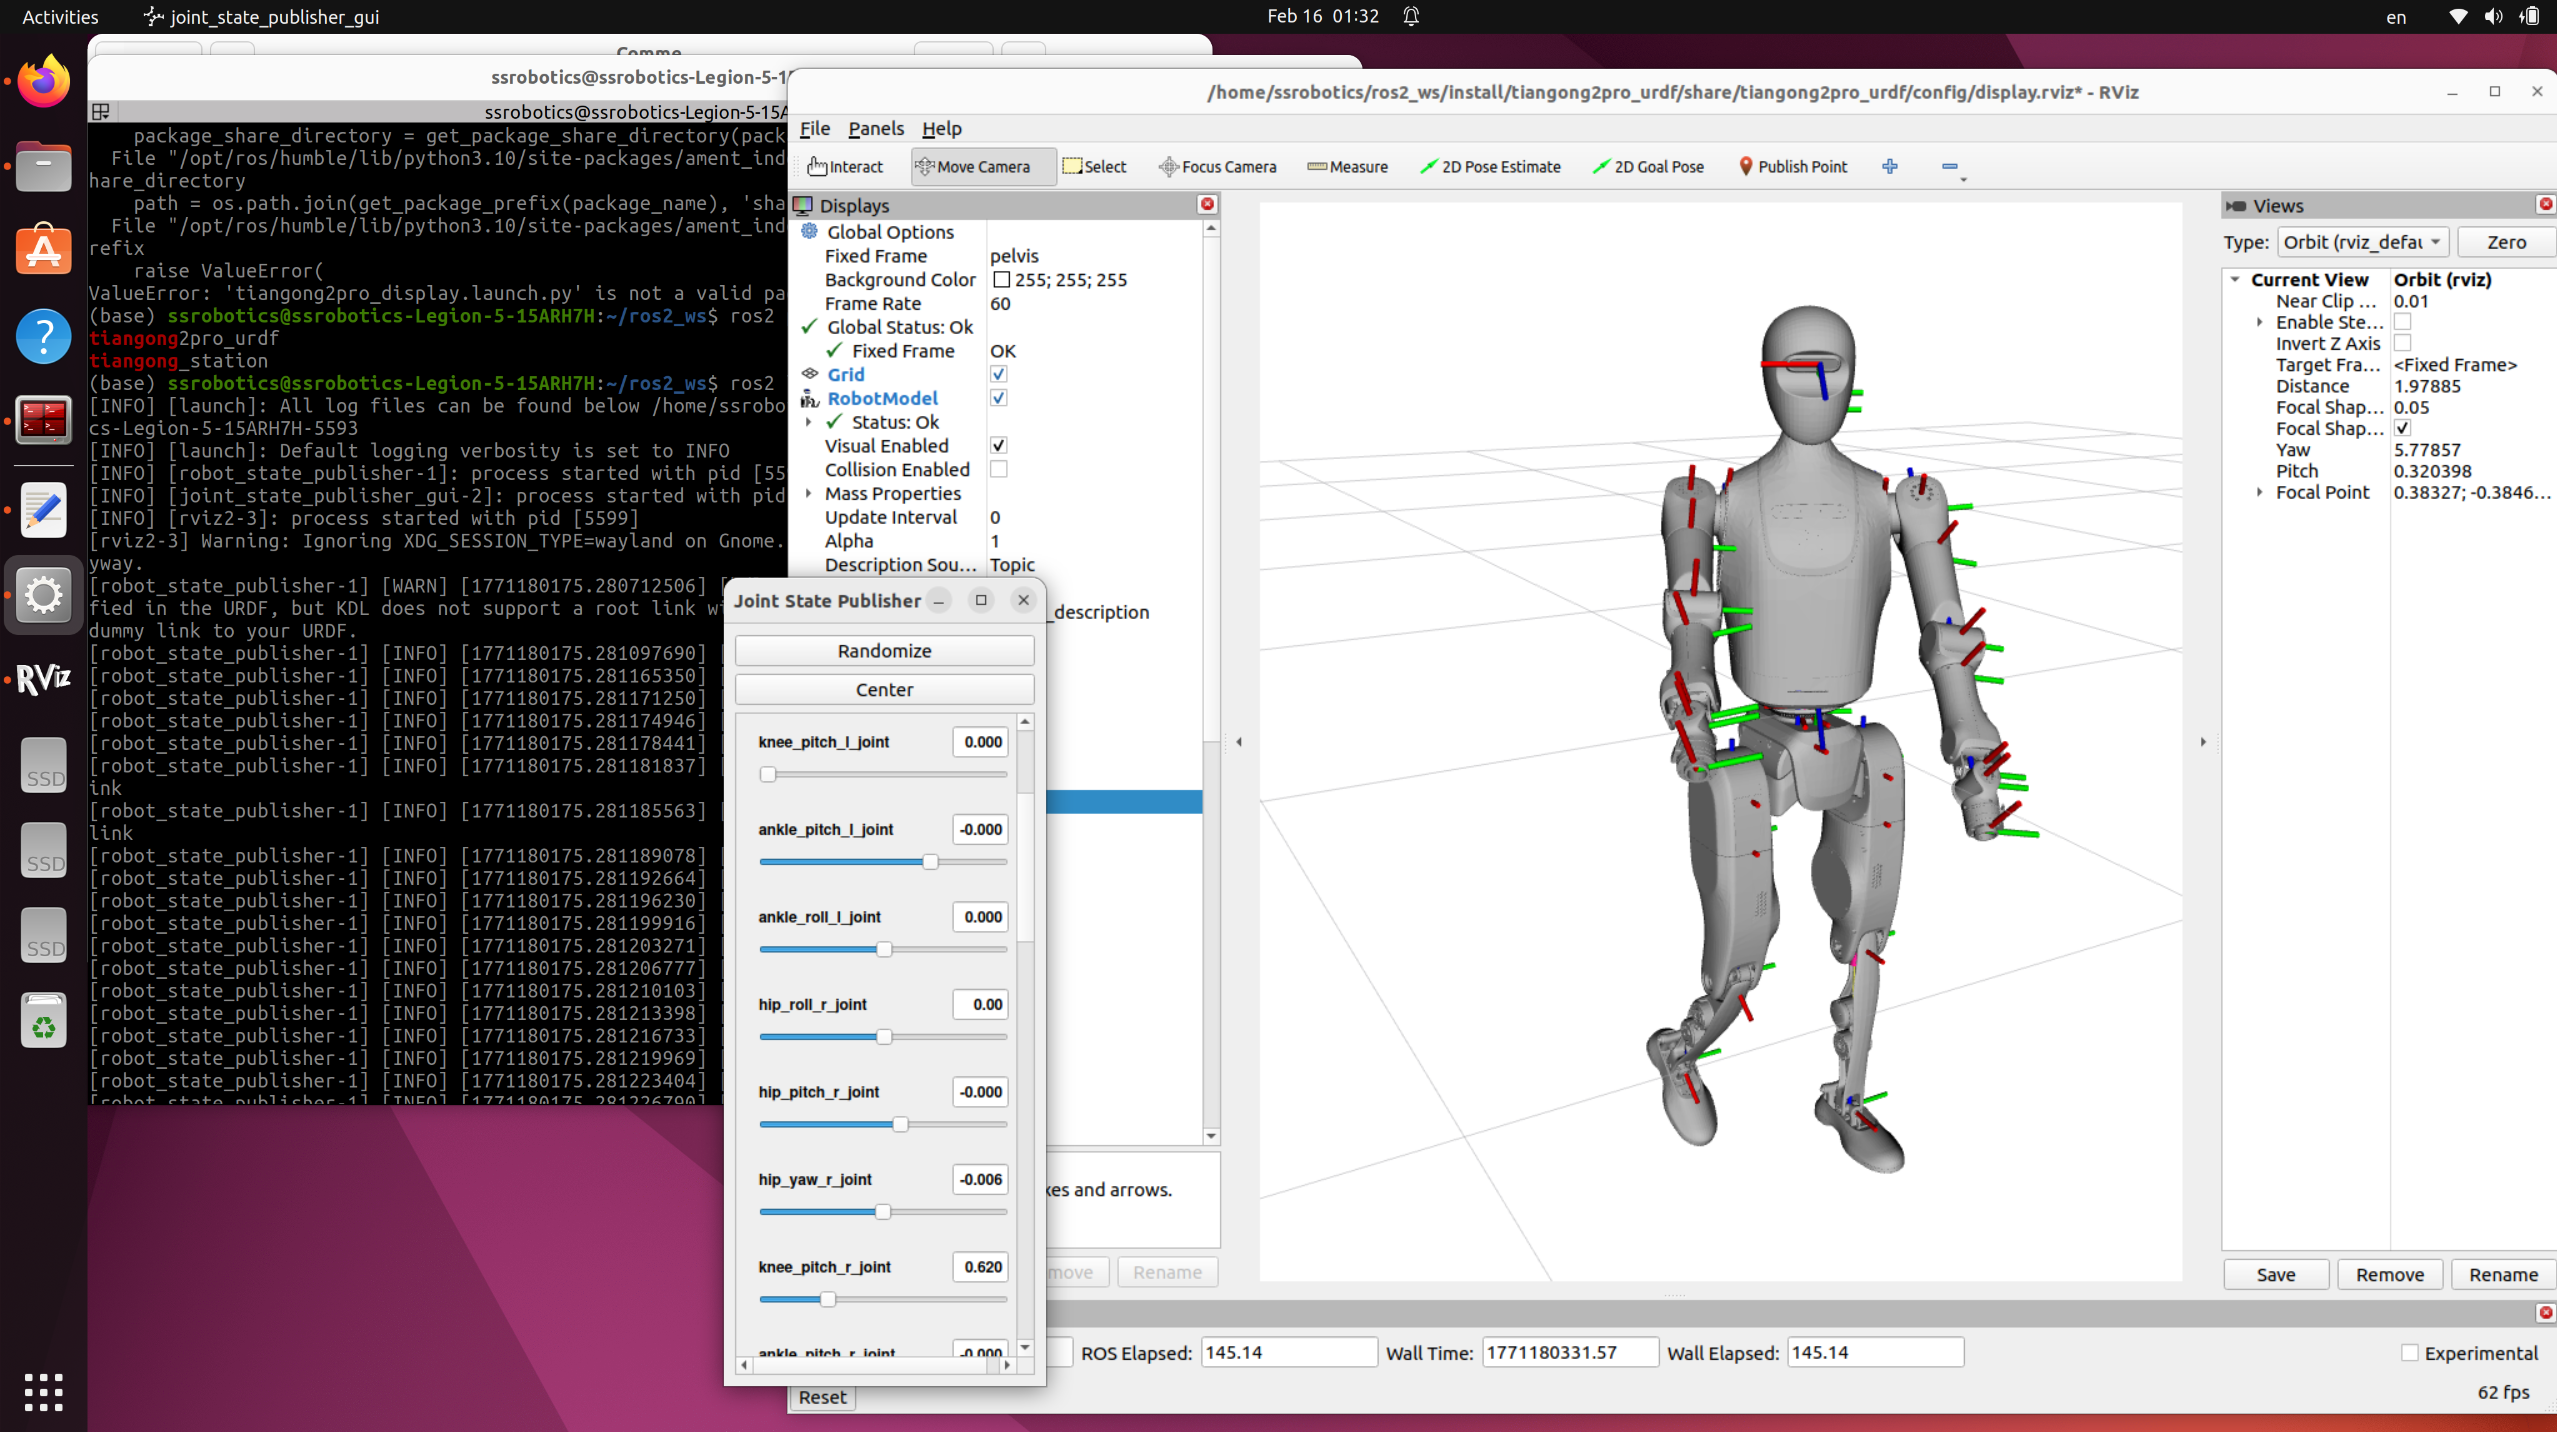2557x1432 pixels.
Task: Click the Center button in Joint State Publisher
Action: pyautogui.click(x=884, y=690)
